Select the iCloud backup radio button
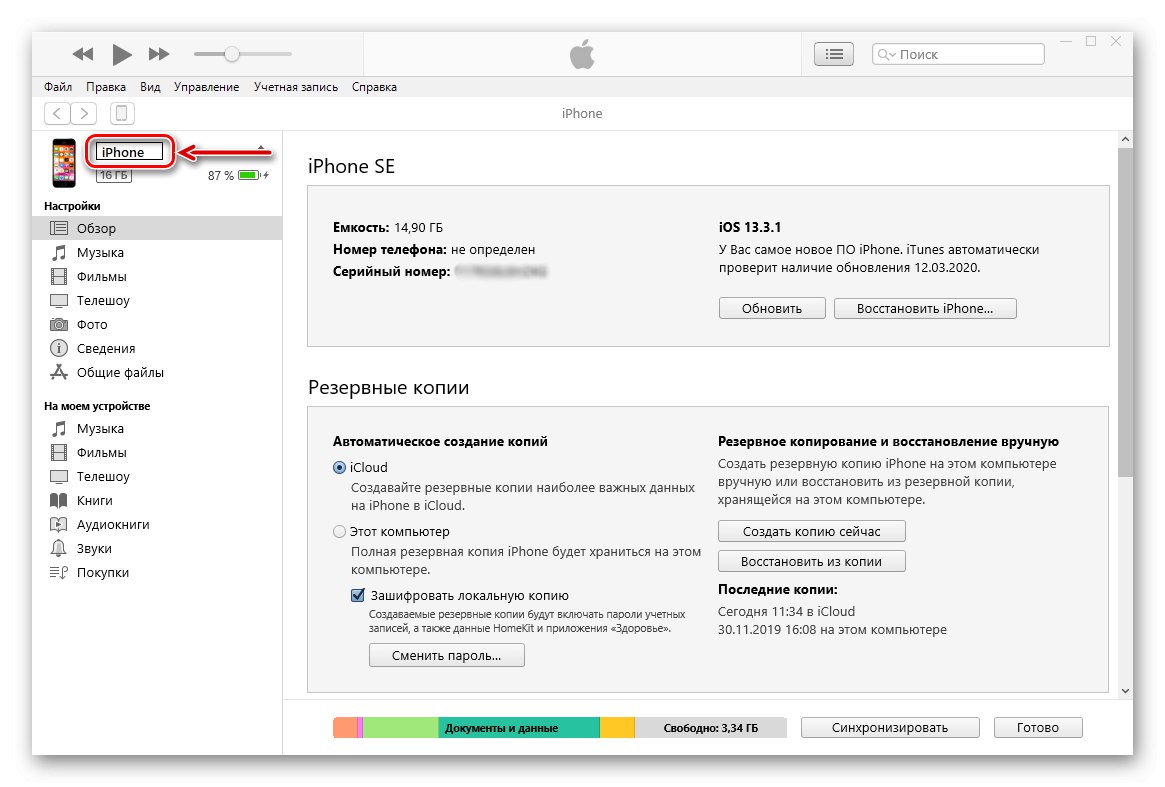Viewport: 1165px width, 787px height. click(x=340, y=468)
